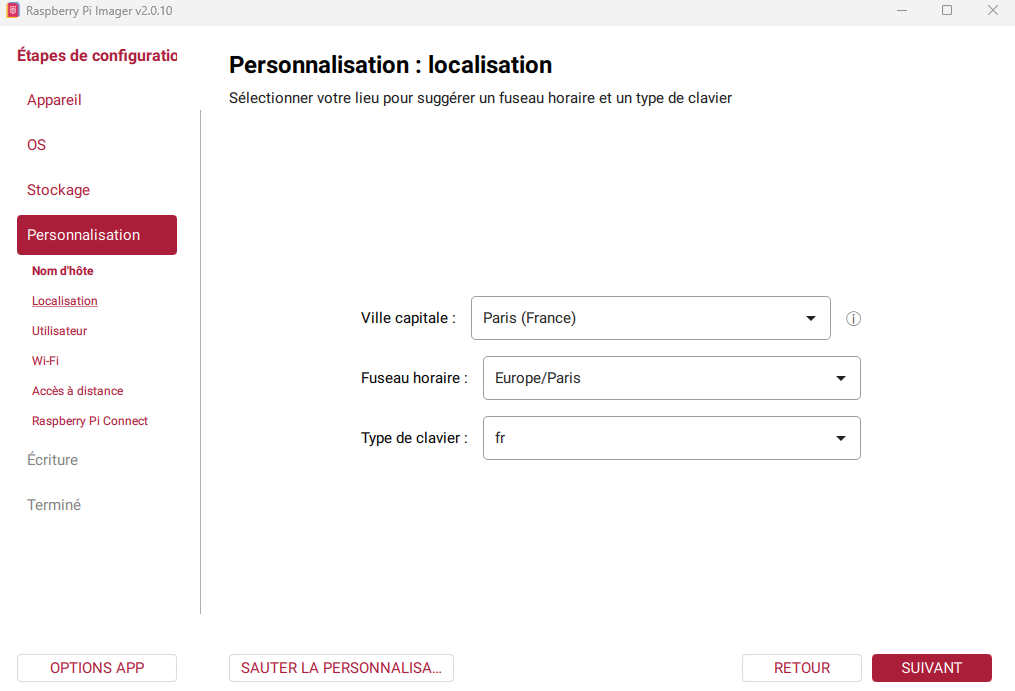
Task: Click the OPTIONS APP button
Action: pyautogui.click(x=96, y=668)
